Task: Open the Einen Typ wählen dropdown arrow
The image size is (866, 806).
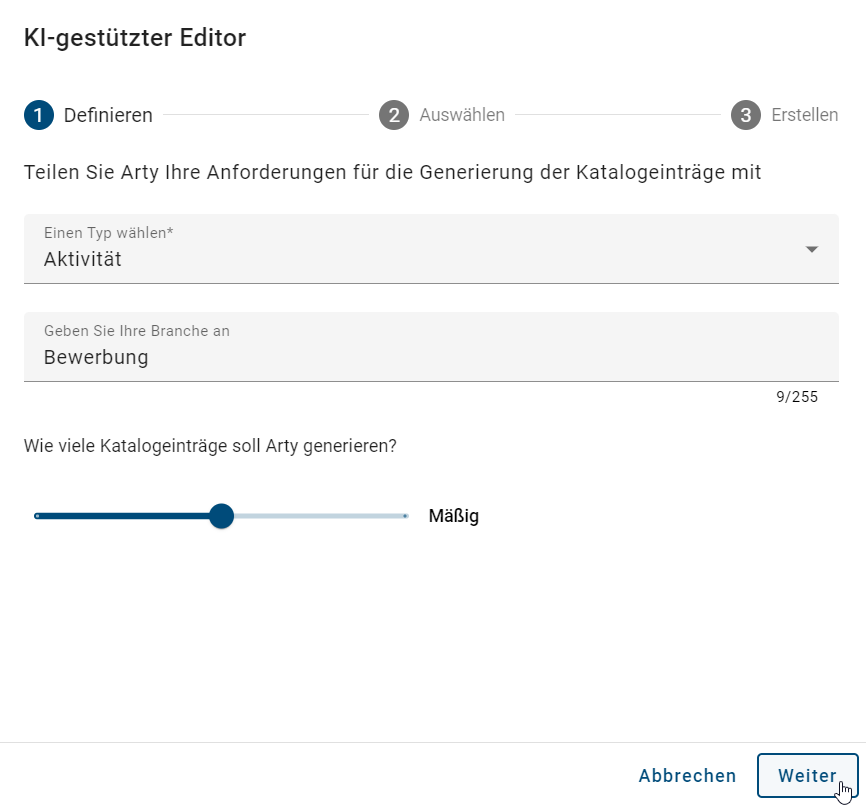Action: 812,249
